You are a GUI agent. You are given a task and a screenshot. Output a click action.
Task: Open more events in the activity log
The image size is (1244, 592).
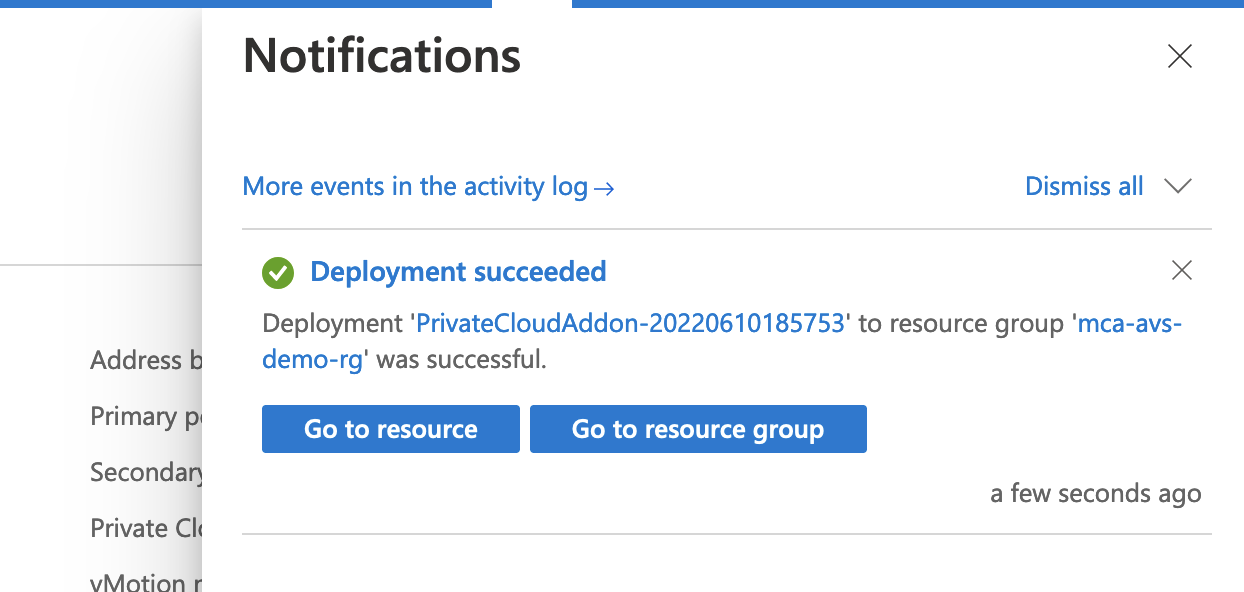415,187
